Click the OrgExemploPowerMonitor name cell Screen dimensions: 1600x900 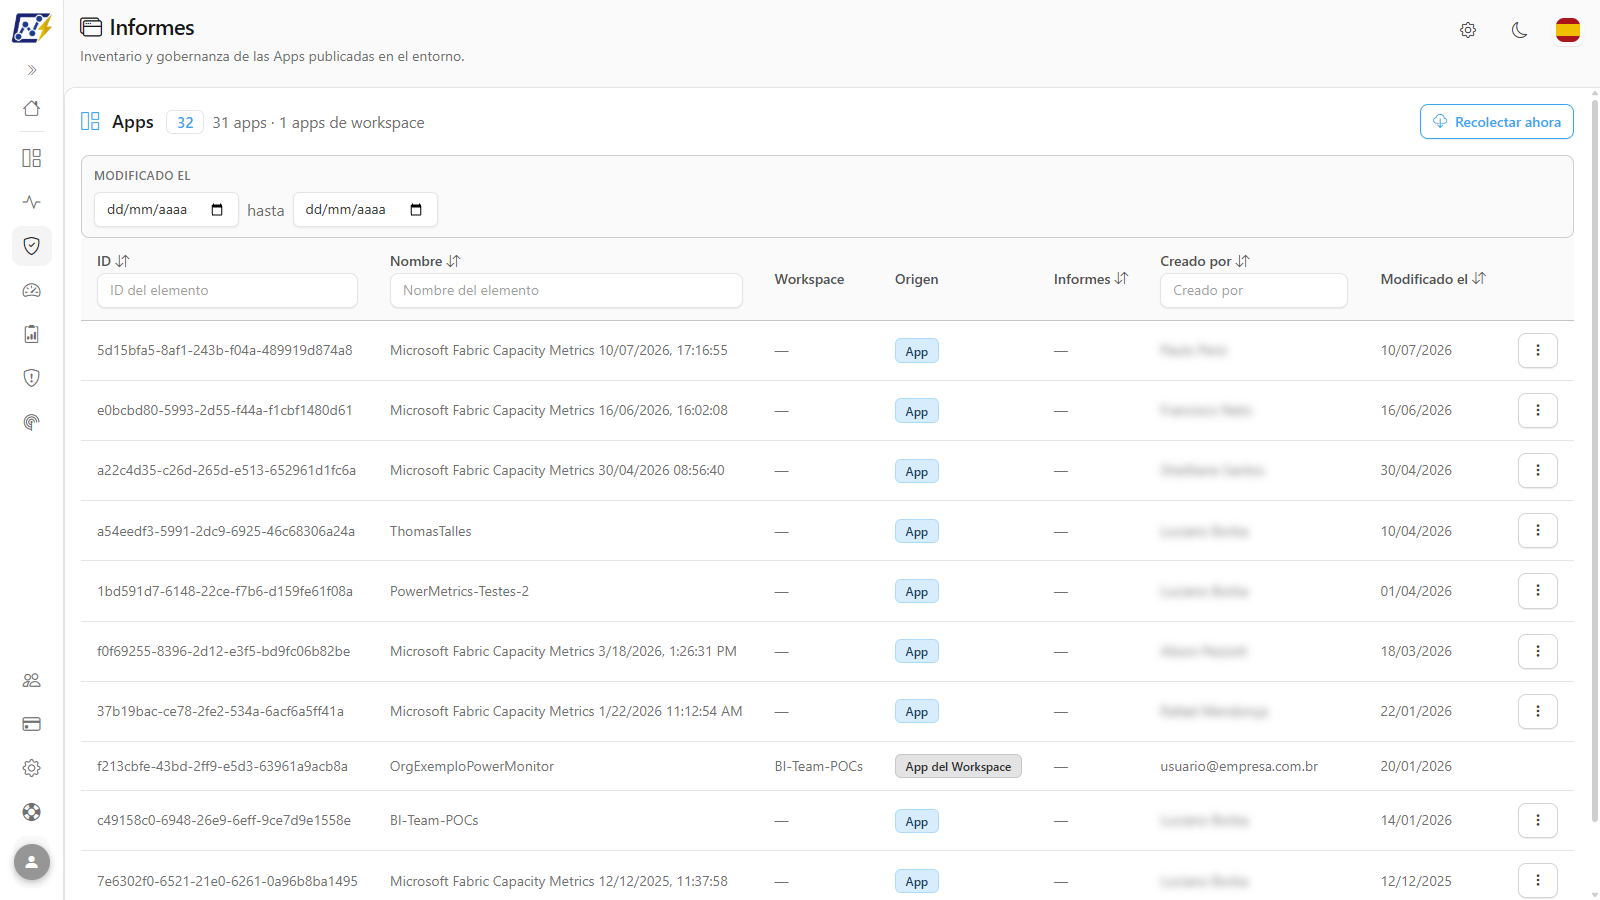click(472, 767)
